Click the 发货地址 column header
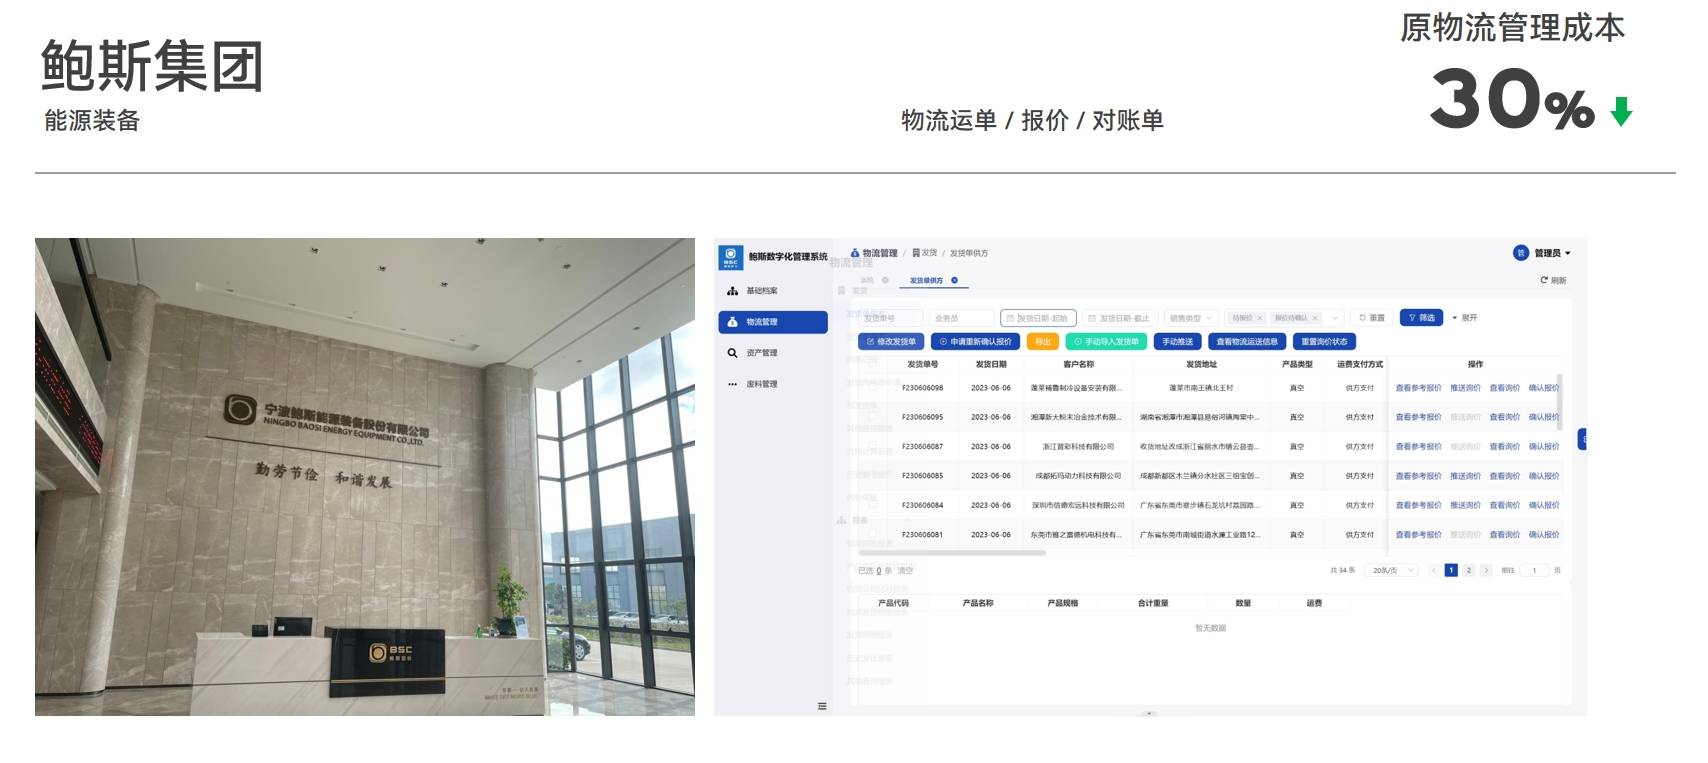Image resolution: width=1708 pixels, height=763 pixels. click(x=1201, y=364)
